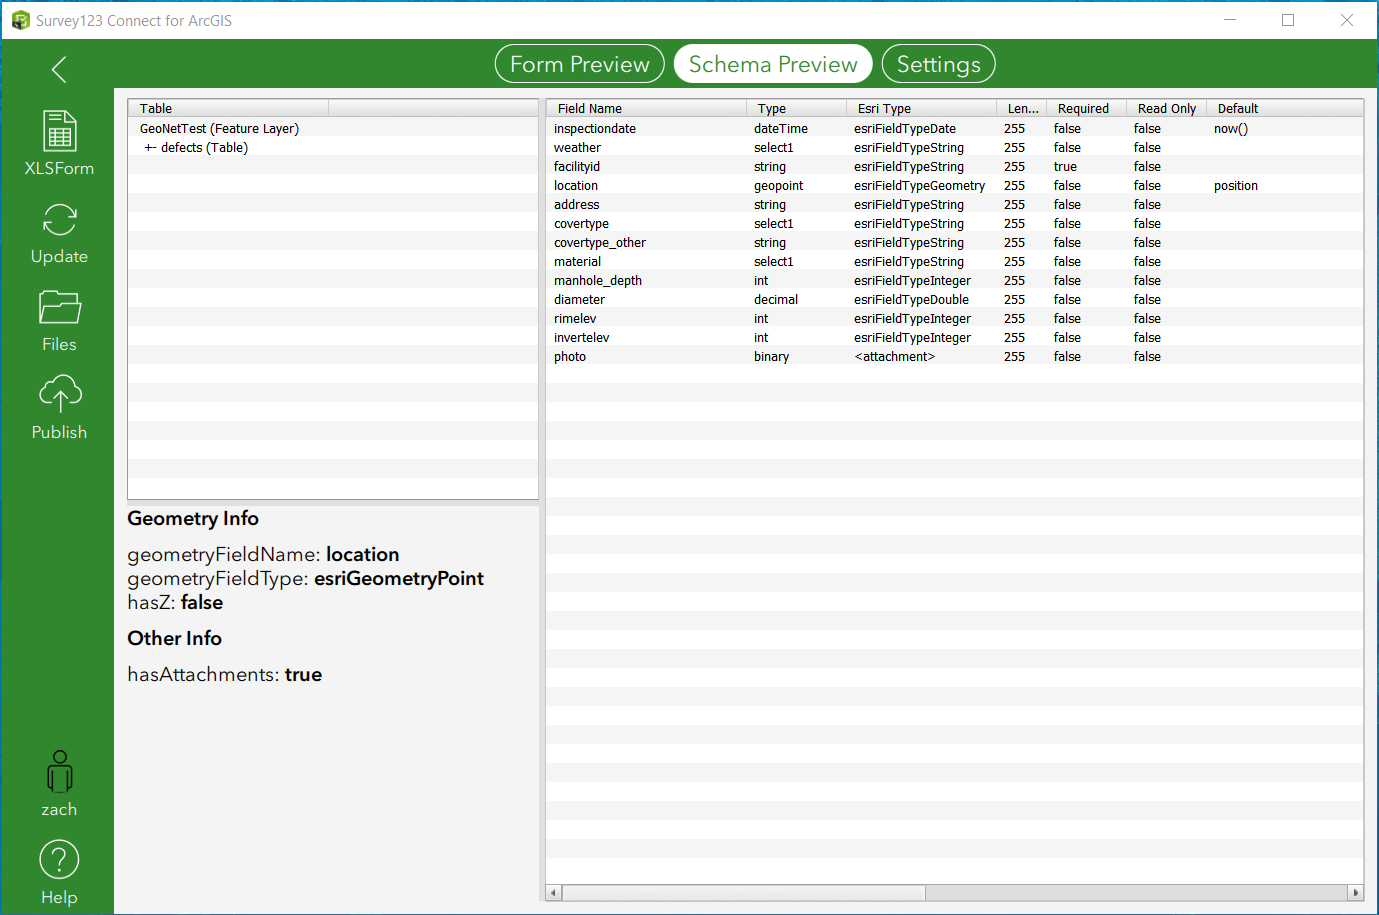This screenshot has width=1379, height=915.
Task: Maximize the Survey123 Connect window
Action: 1288,20
